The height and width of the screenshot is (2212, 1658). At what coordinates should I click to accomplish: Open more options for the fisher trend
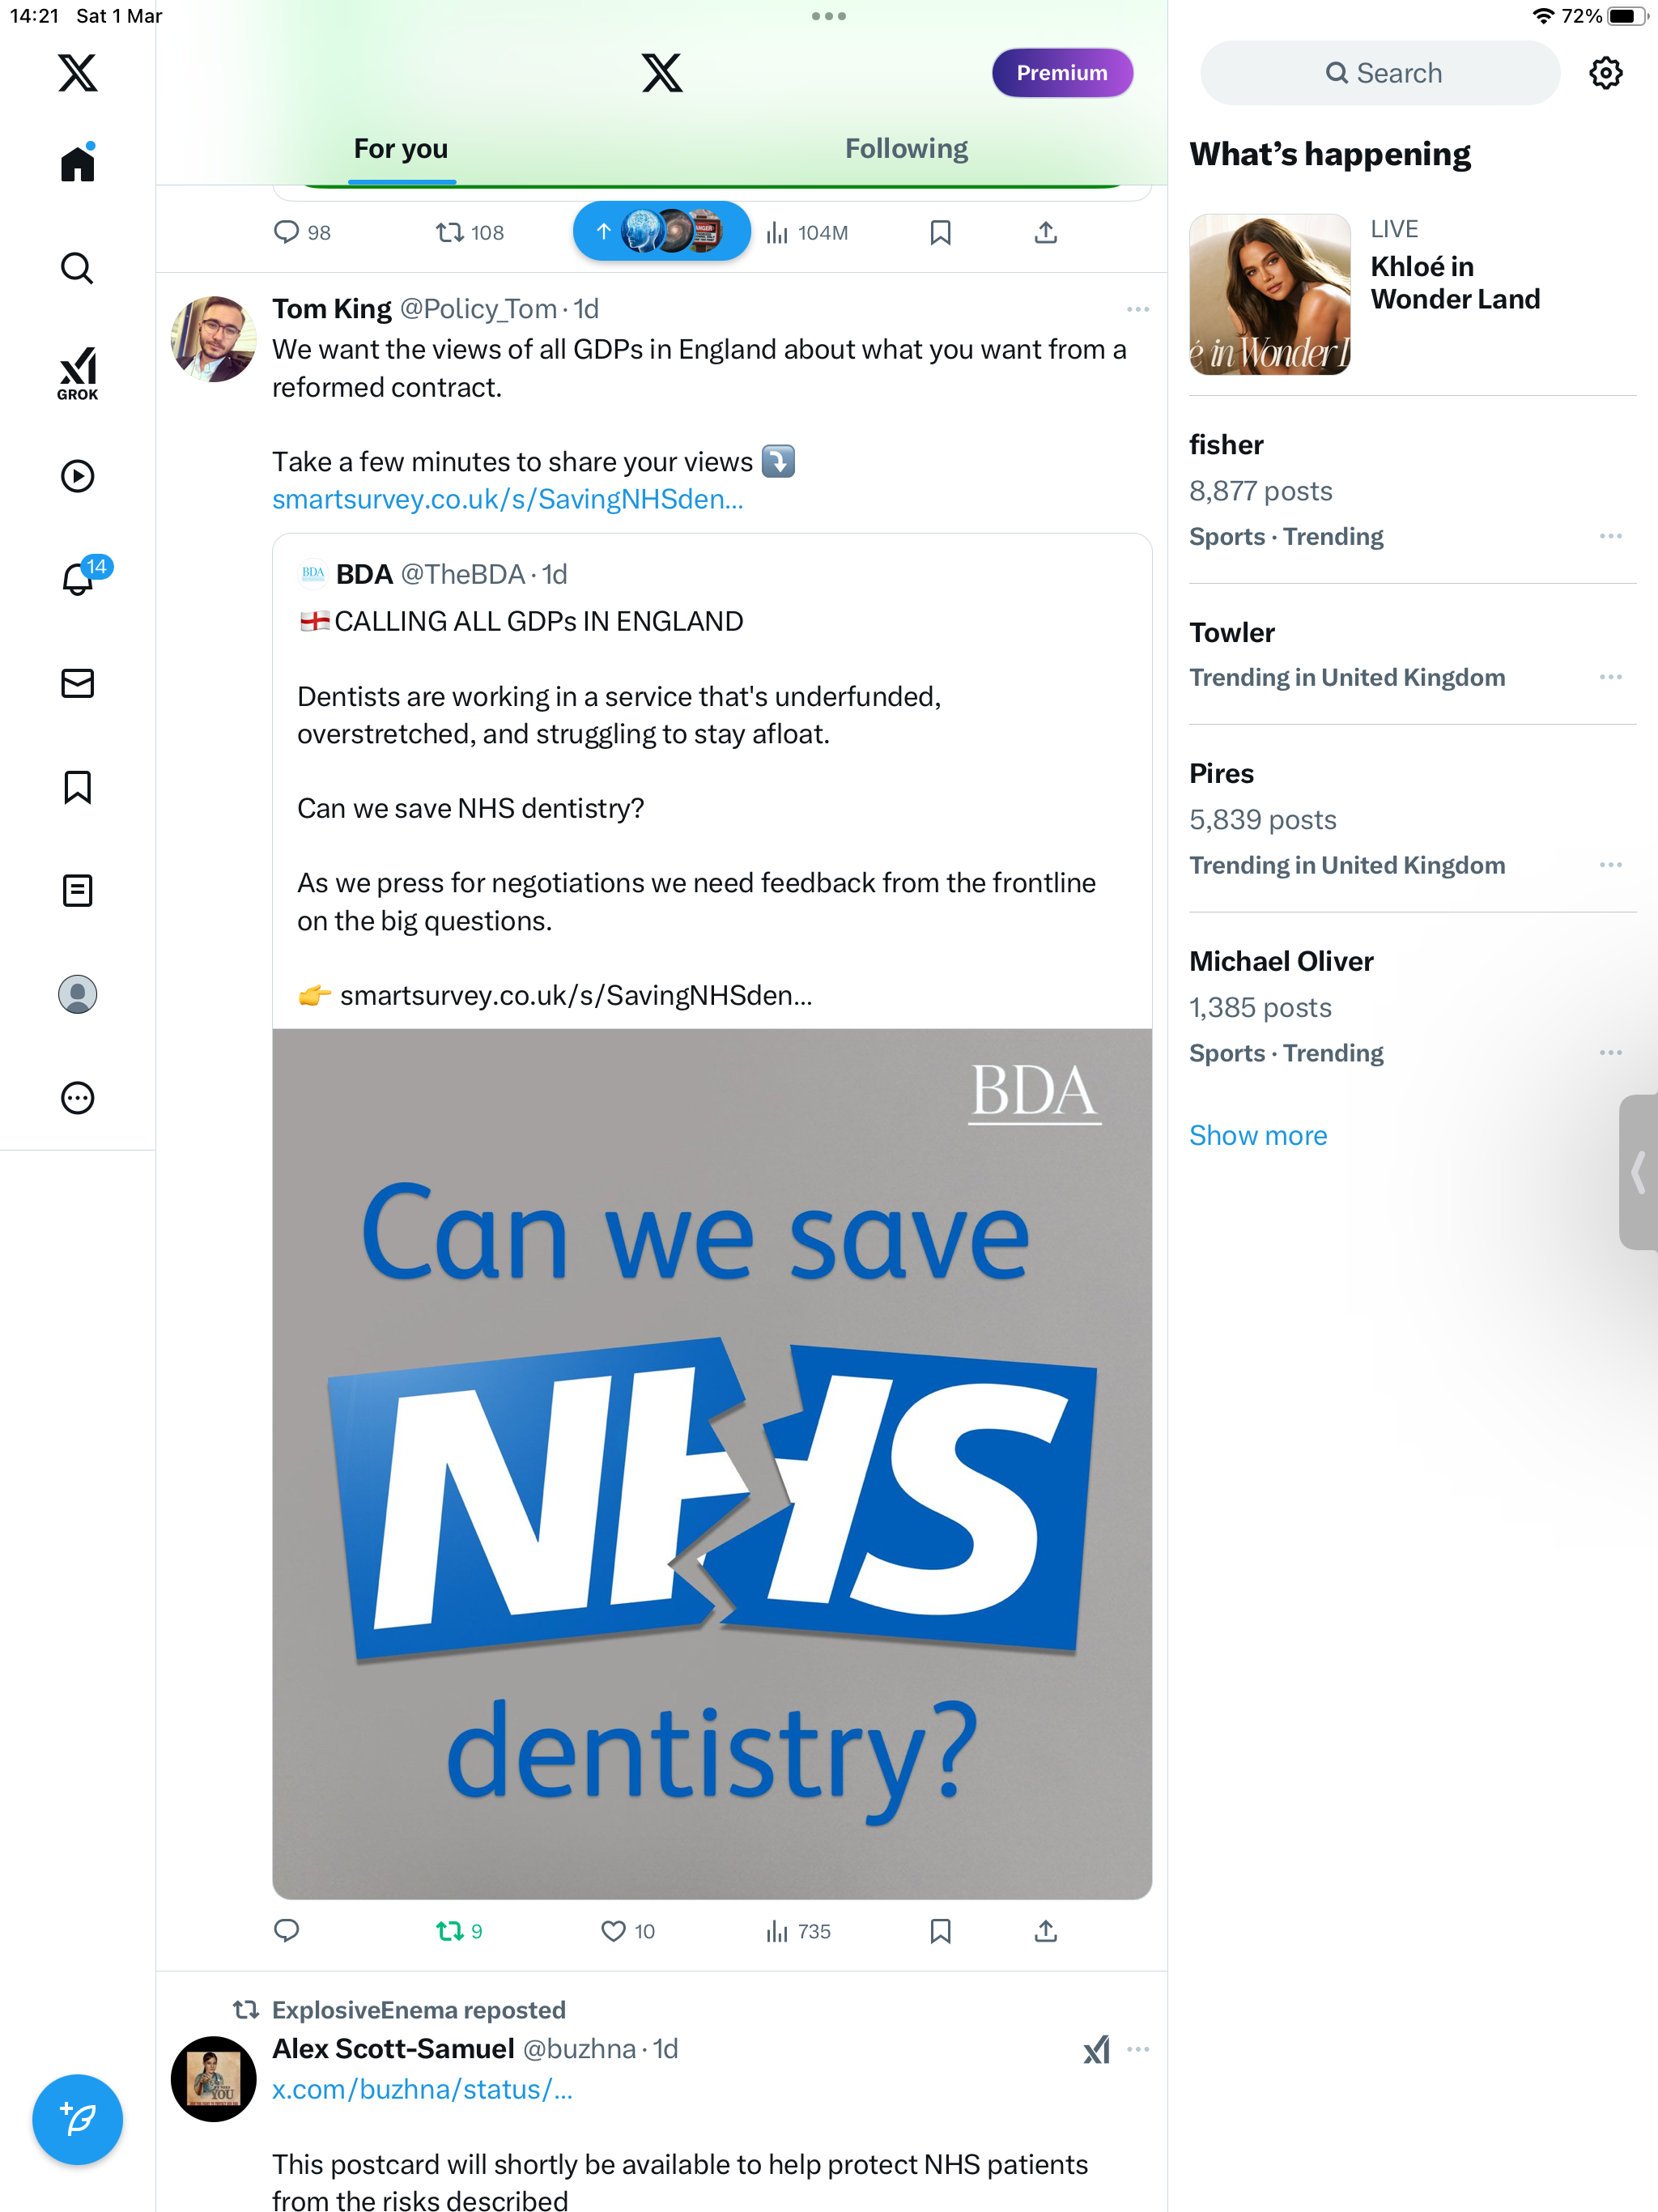click(x=1610, y=536)
